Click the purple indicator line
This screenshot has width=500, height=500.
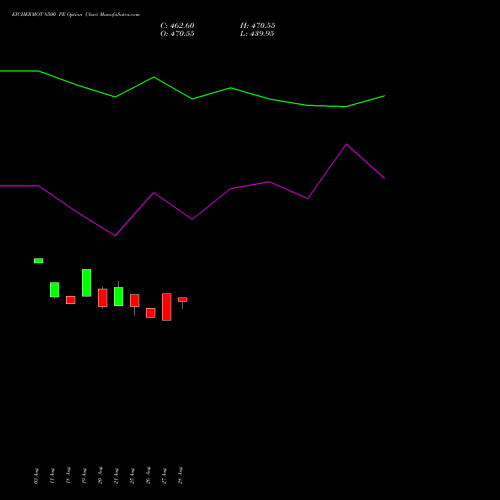[x=192, y=219]
